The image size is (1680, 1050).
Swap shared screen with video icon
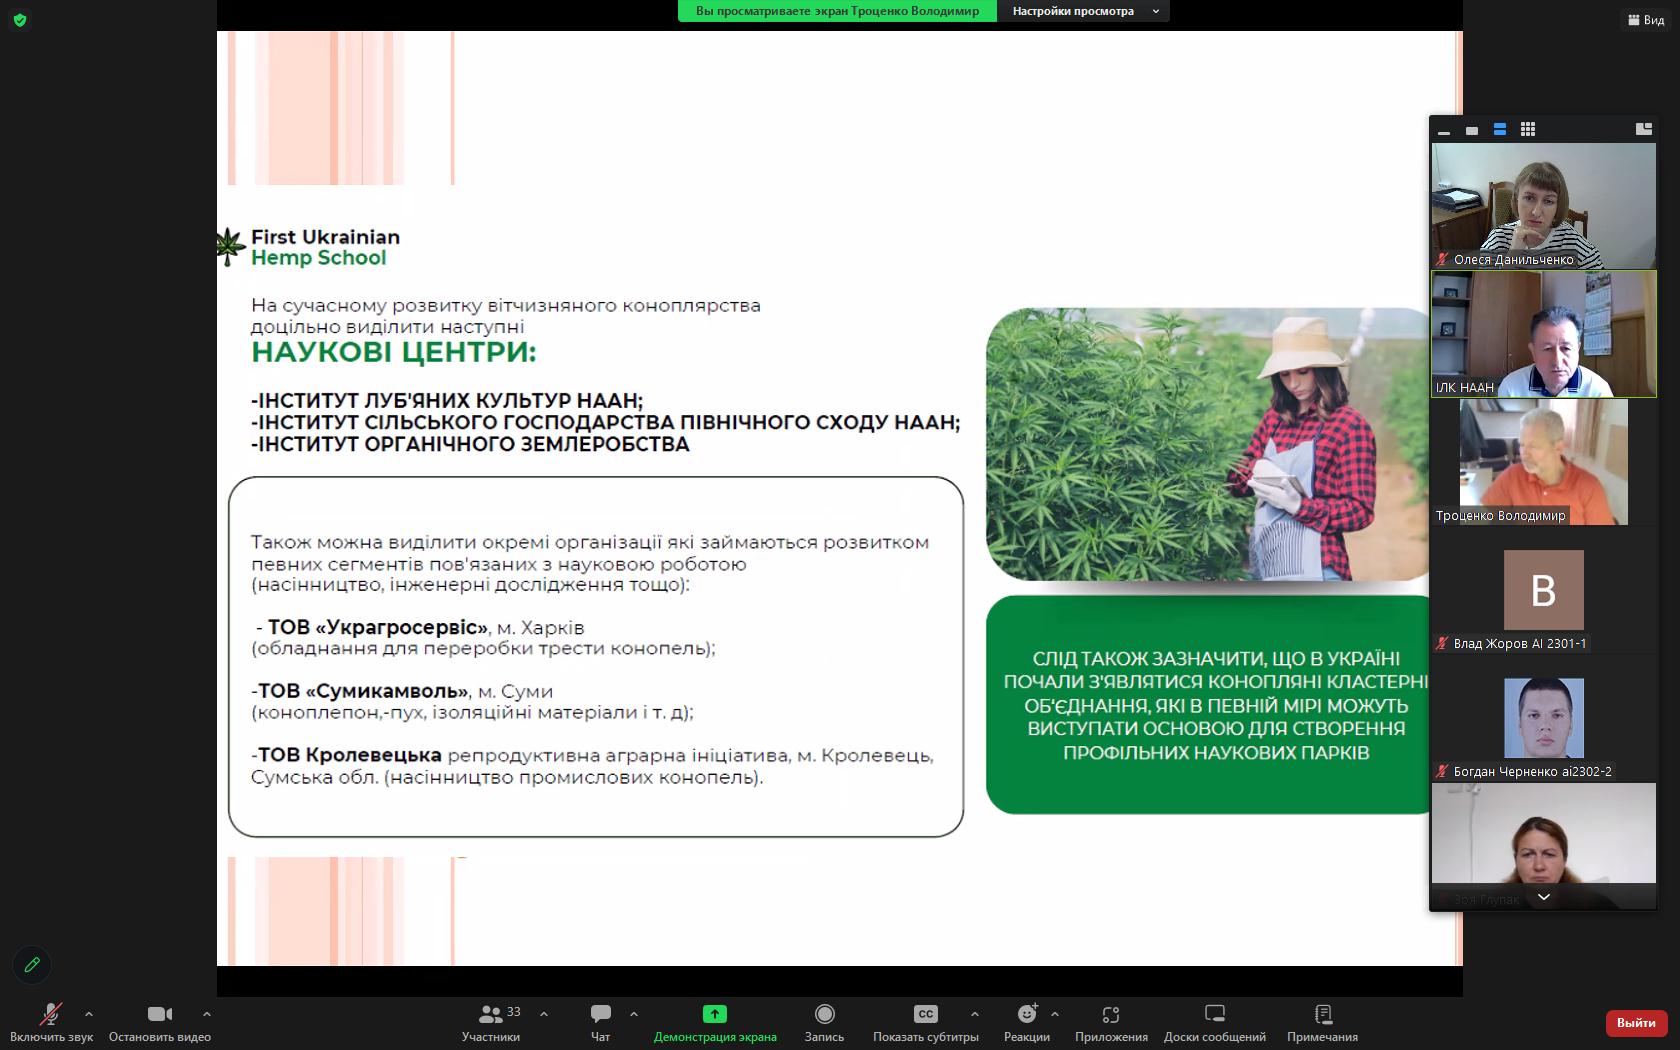click(1643, 129)
